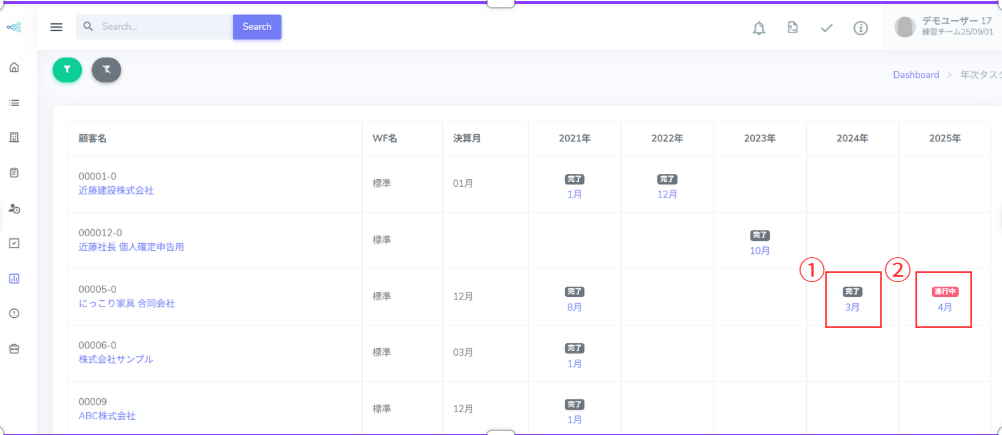This screenshot has height=435, width=1002.
Task: Open the bar chart icon in sidebar
Action: [x=14, y=278]
